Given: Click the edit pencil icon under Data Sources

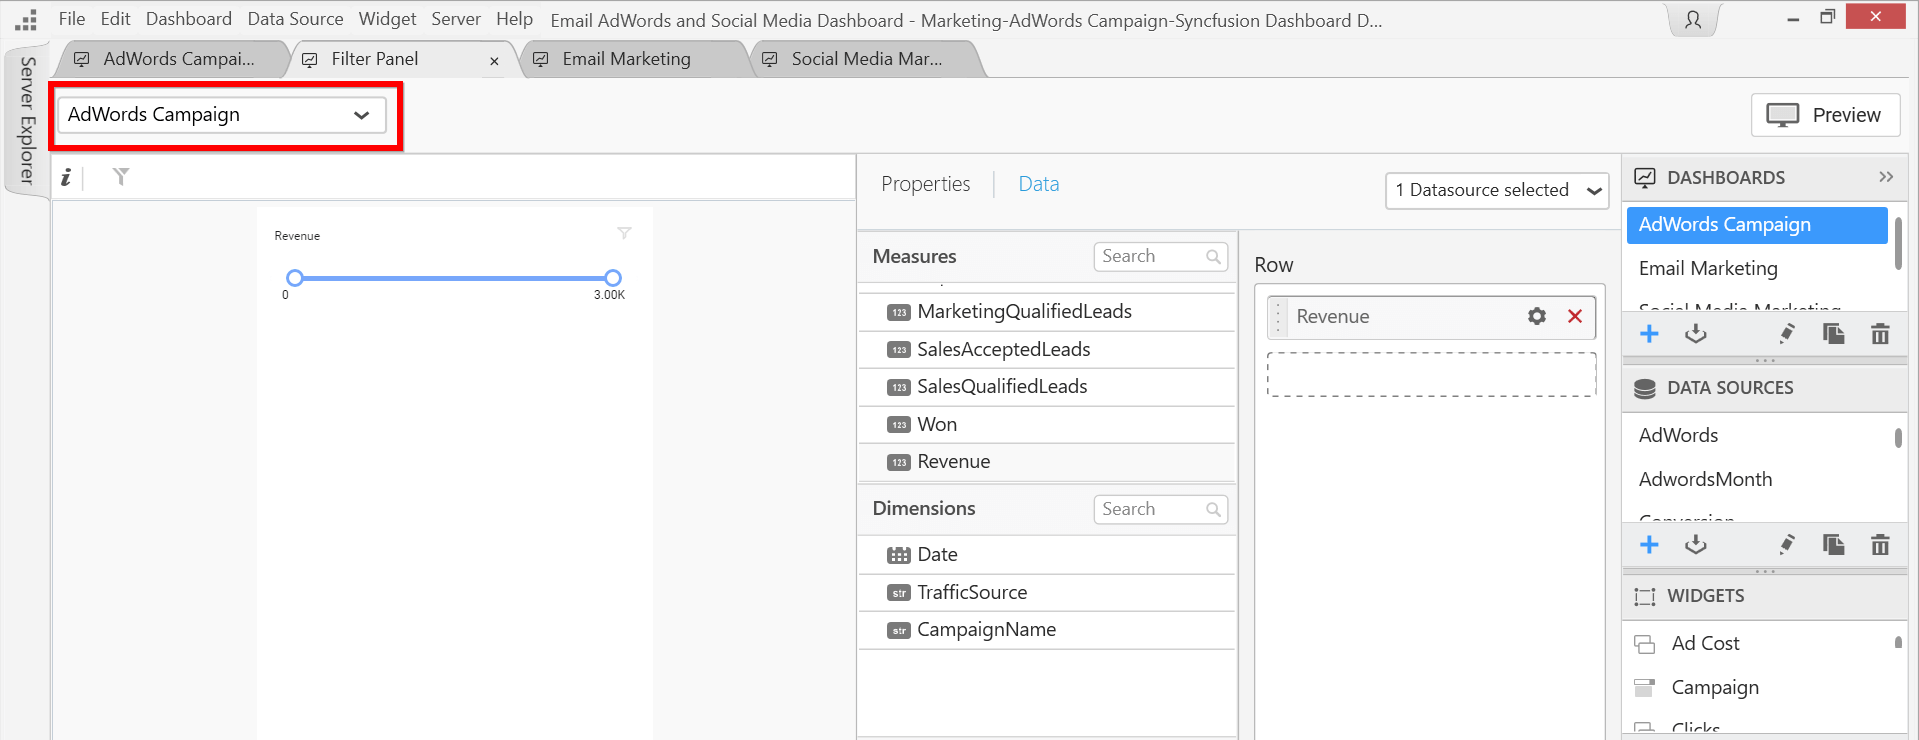Looking at the screenshot, I should 1787,544.
